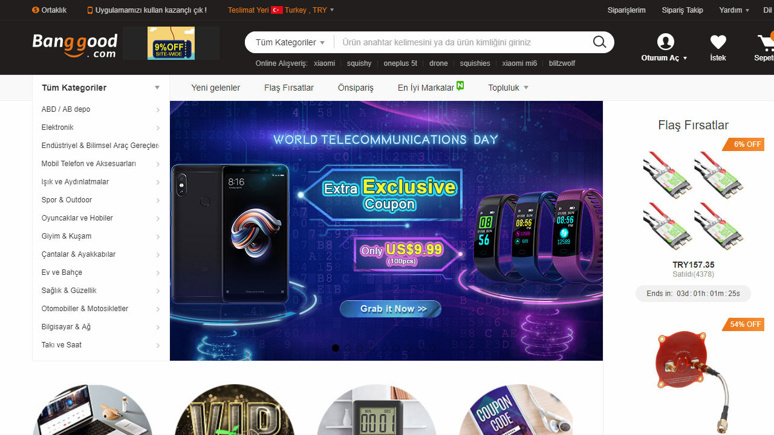Click the mobile app phone icon

click(x=90, y=10)
